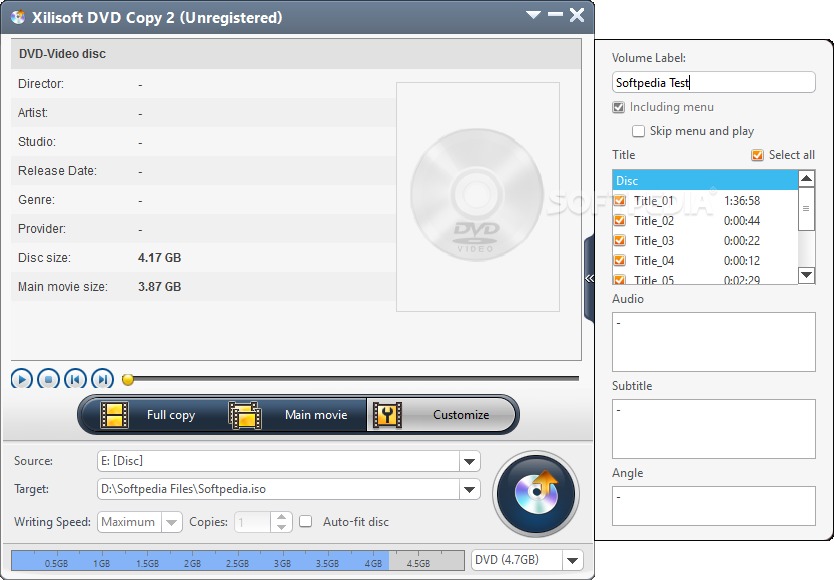Open the DVD (4.7GB) disc type dropdown
834x580 pixels.
572,560
